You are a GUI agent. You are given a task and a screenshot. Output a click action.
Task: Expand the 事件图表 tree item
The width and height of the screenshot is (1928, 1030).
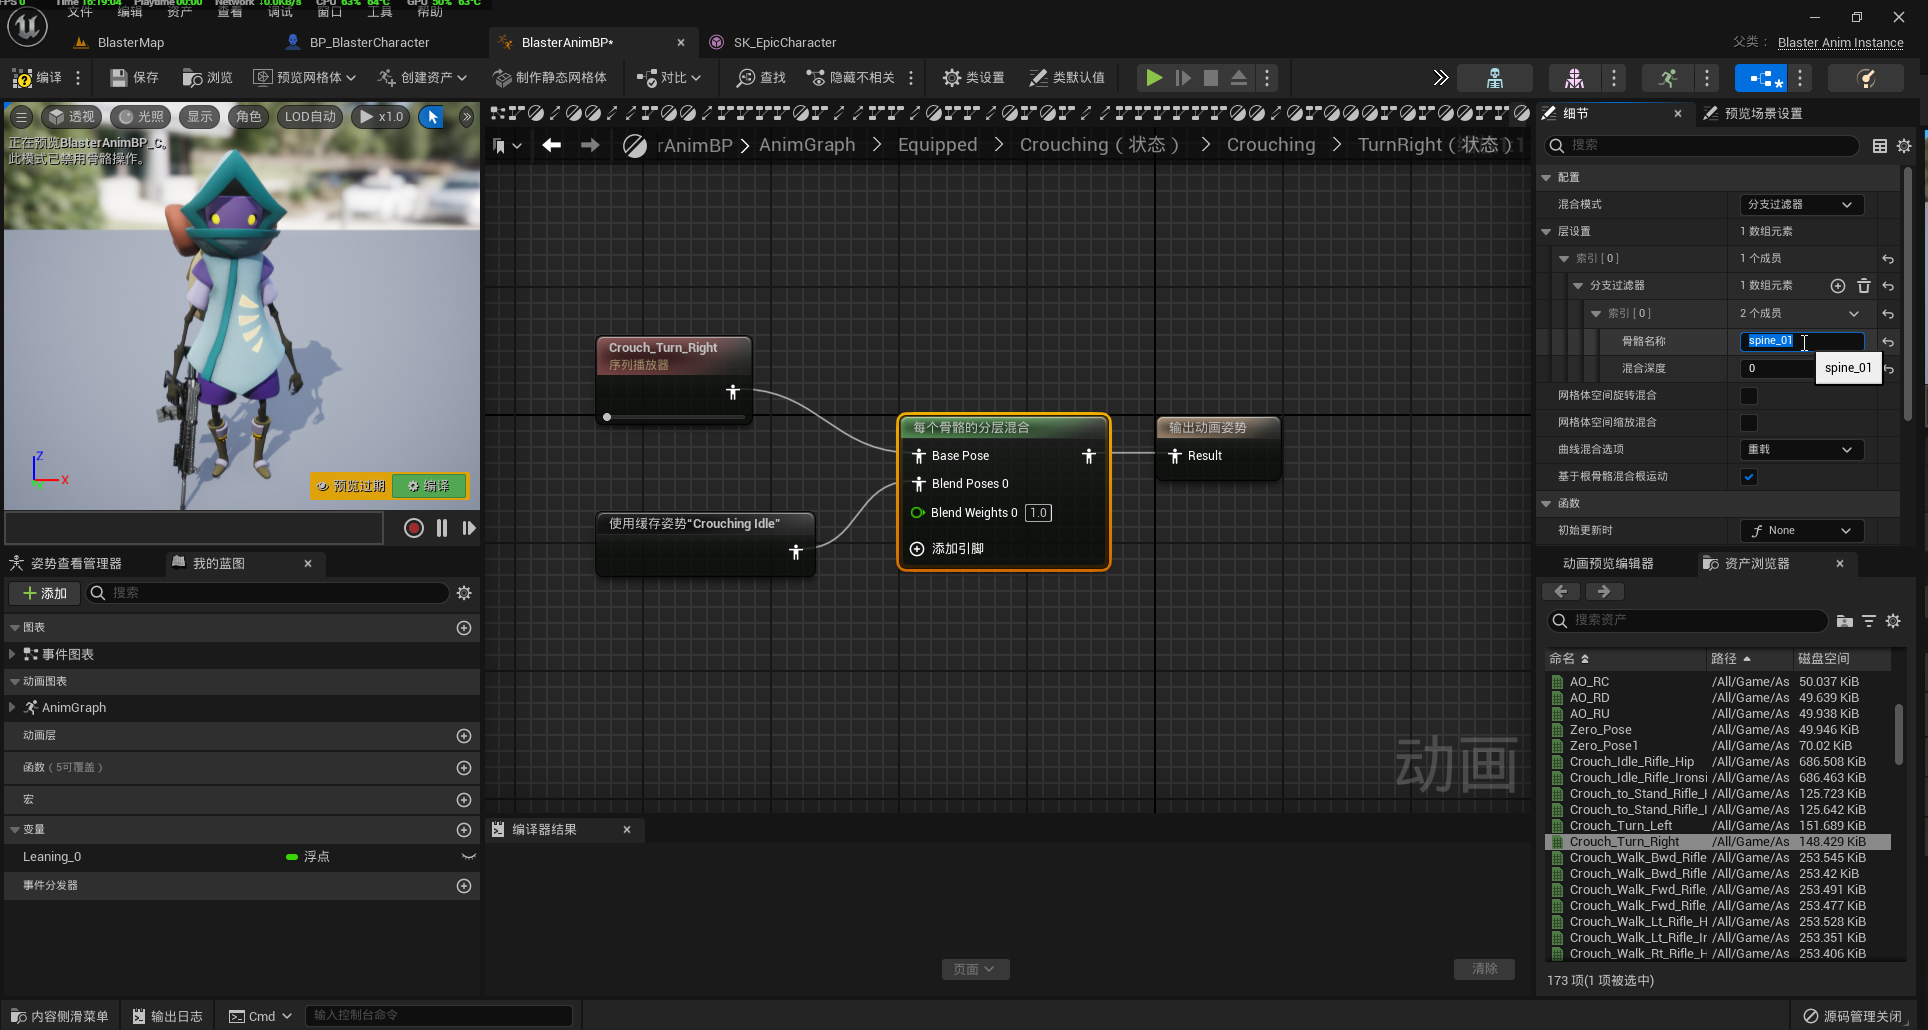tap(12, 654)
